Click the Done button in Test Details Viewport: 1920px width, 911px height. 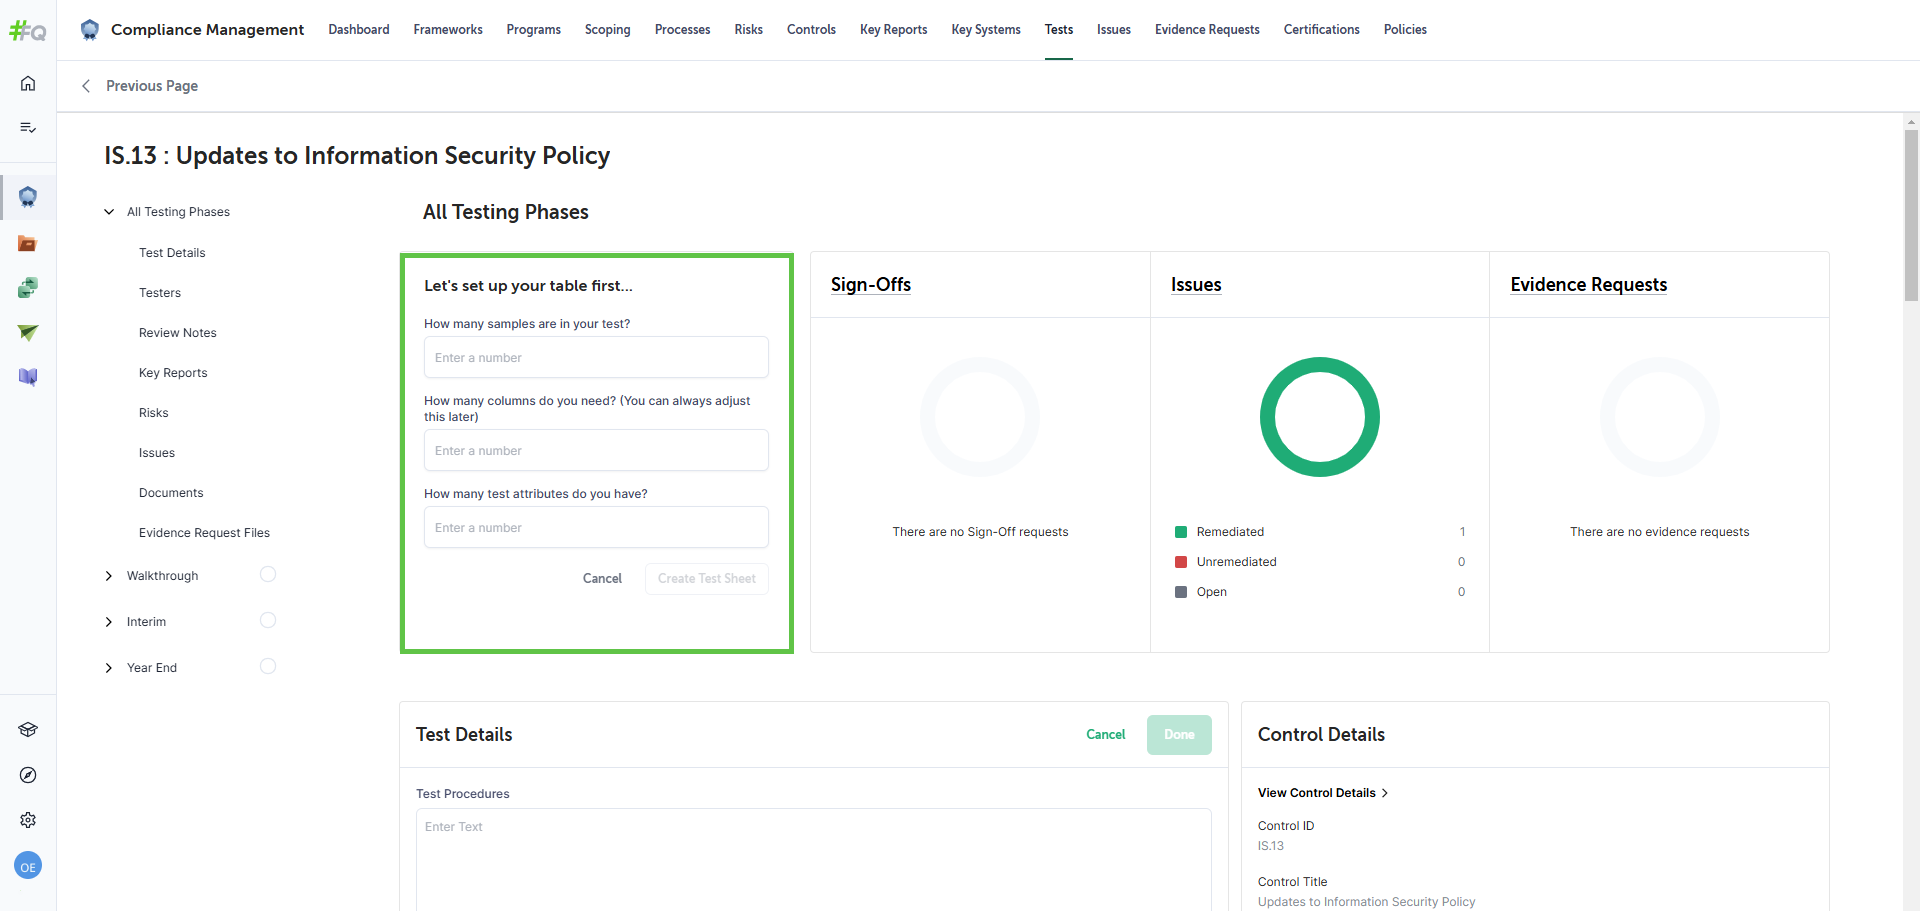pos(1179,735)
